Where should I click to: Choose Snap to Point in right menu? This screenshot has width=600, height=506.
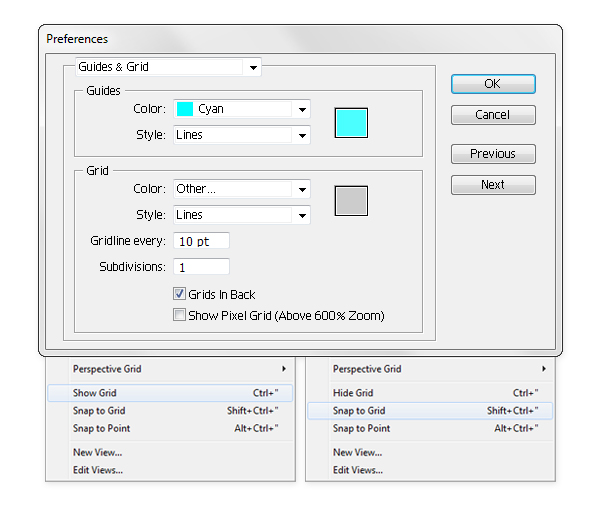click(x=430, y=428)
